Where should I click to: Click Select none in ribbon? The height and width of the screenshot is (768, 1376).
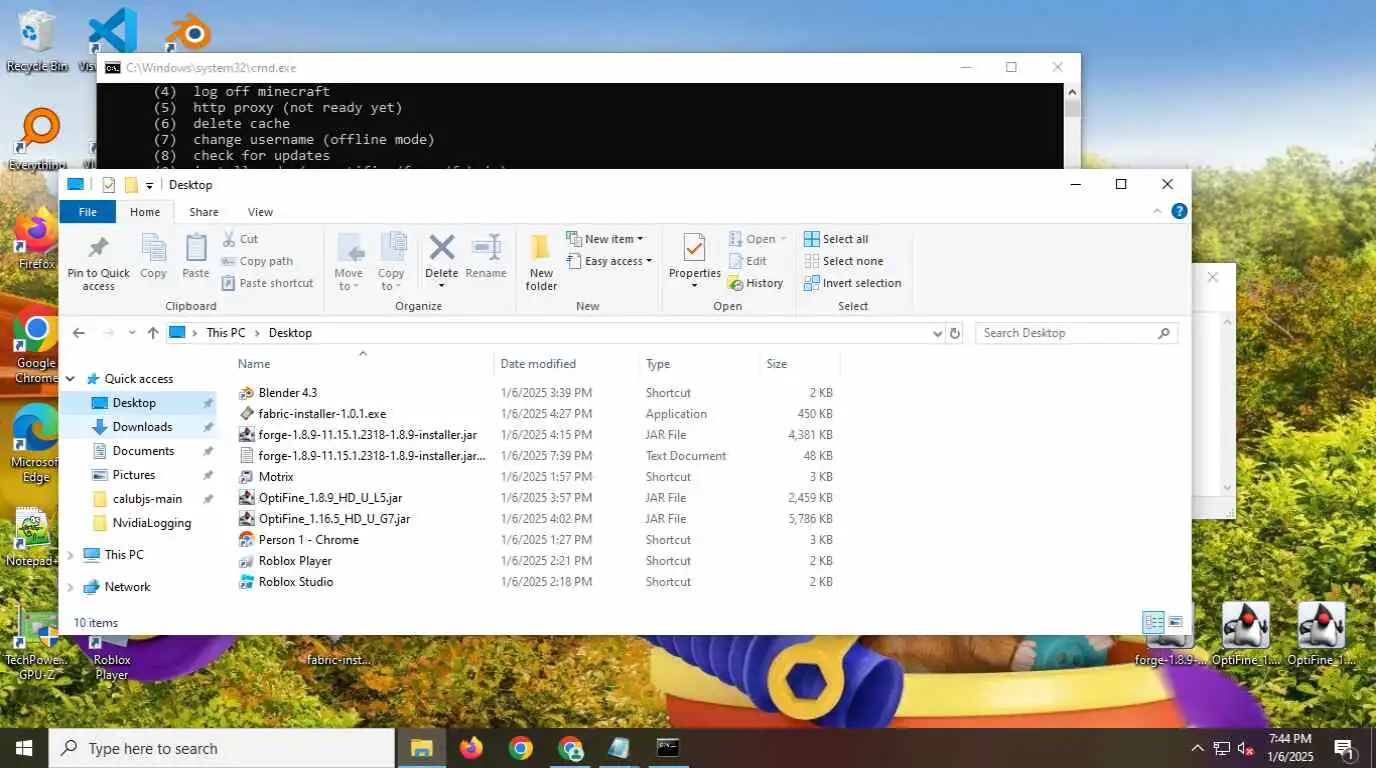point(844,261)
